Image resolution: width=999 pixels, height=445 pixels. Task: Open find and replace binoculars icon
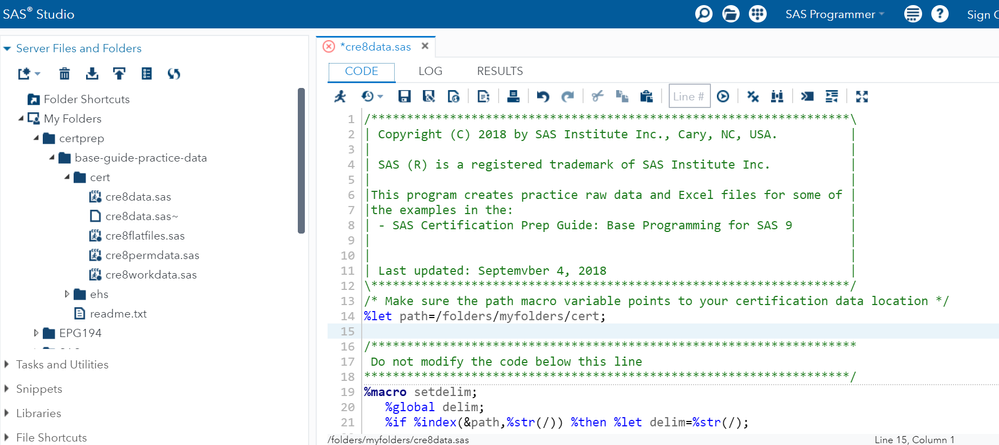[x=777, y=96]
